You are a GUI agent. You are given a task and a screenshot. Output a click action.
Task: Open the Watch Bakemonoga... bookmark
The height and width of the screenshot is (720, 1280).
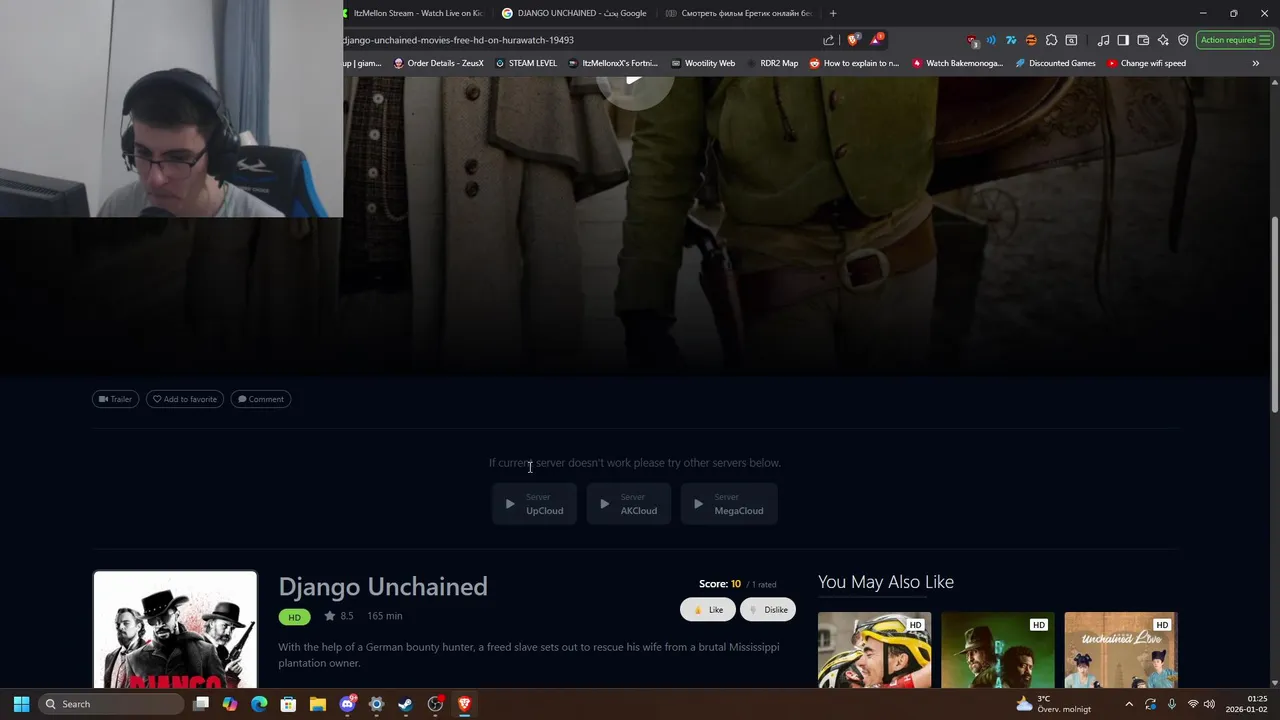pos(957,63)
